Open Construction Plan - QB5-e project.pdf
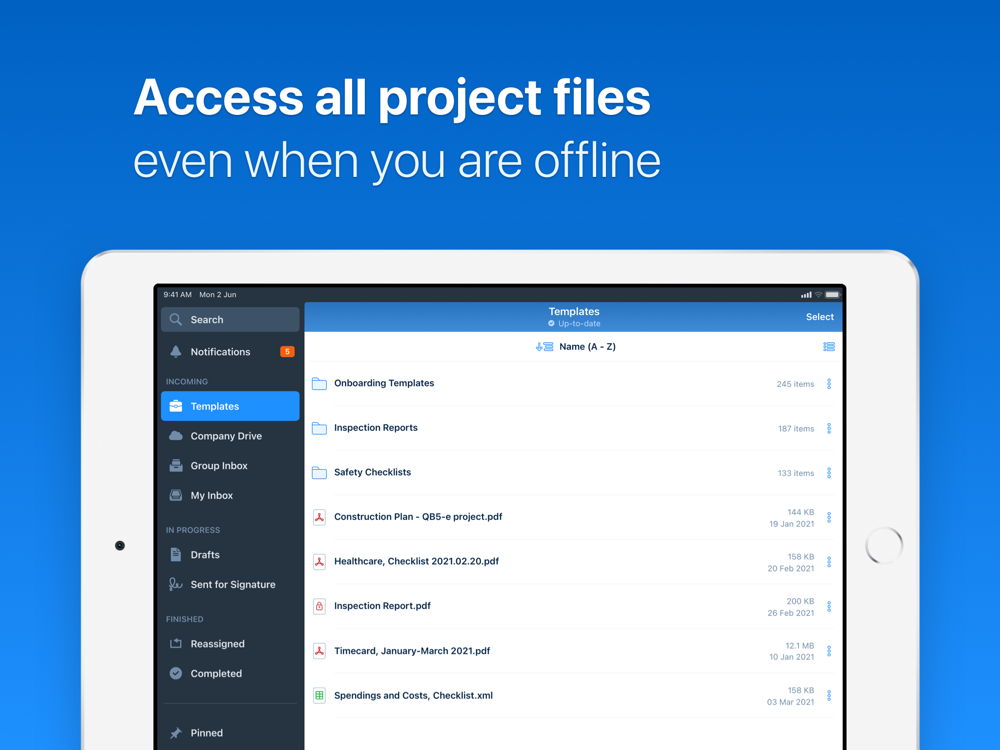The width and height of the screenshot is (1000, 750). pos(573,517)
